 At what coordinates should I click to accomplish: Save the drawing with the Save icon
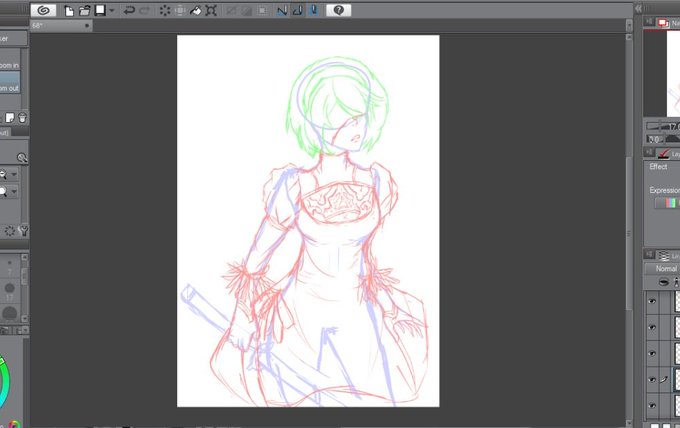[100, 10]
